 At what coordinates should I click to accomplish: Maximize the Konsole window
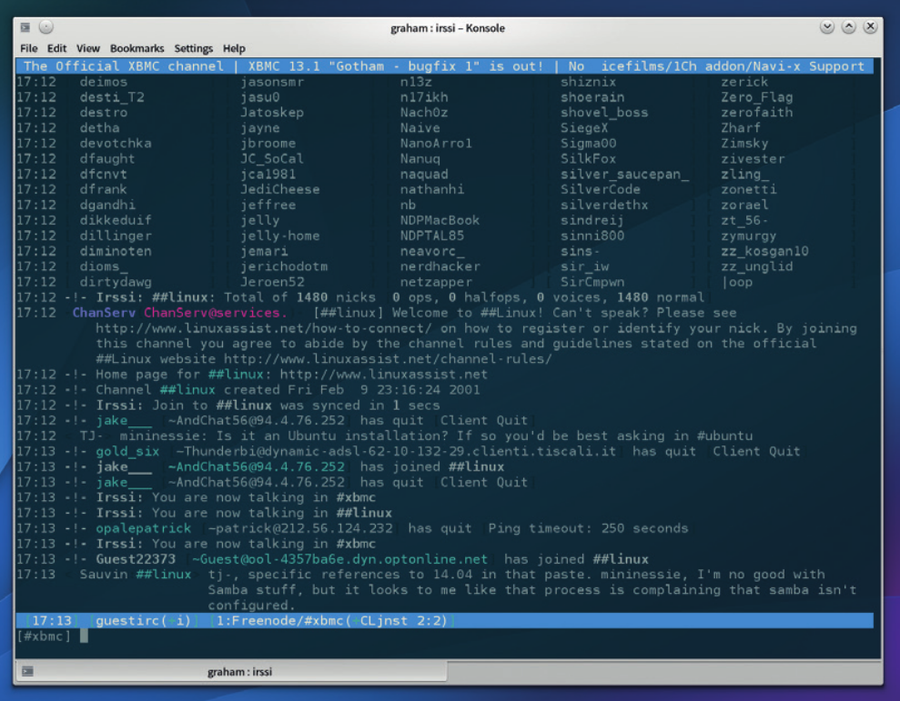pos(849,27)
